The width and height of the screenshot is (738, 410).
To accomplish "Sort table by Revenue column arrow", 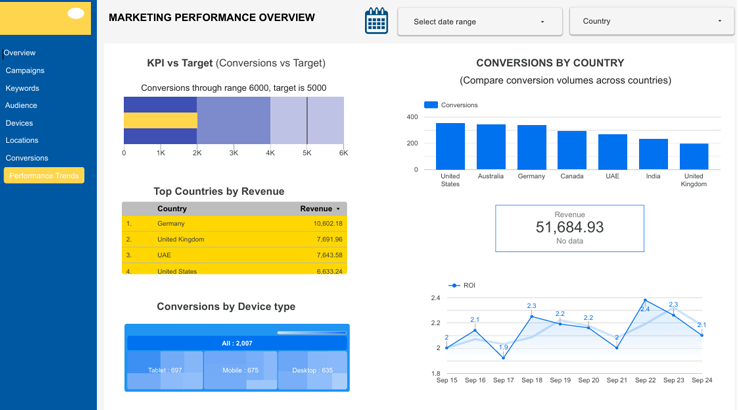I will pyautogui.click(x=338, y=209).
